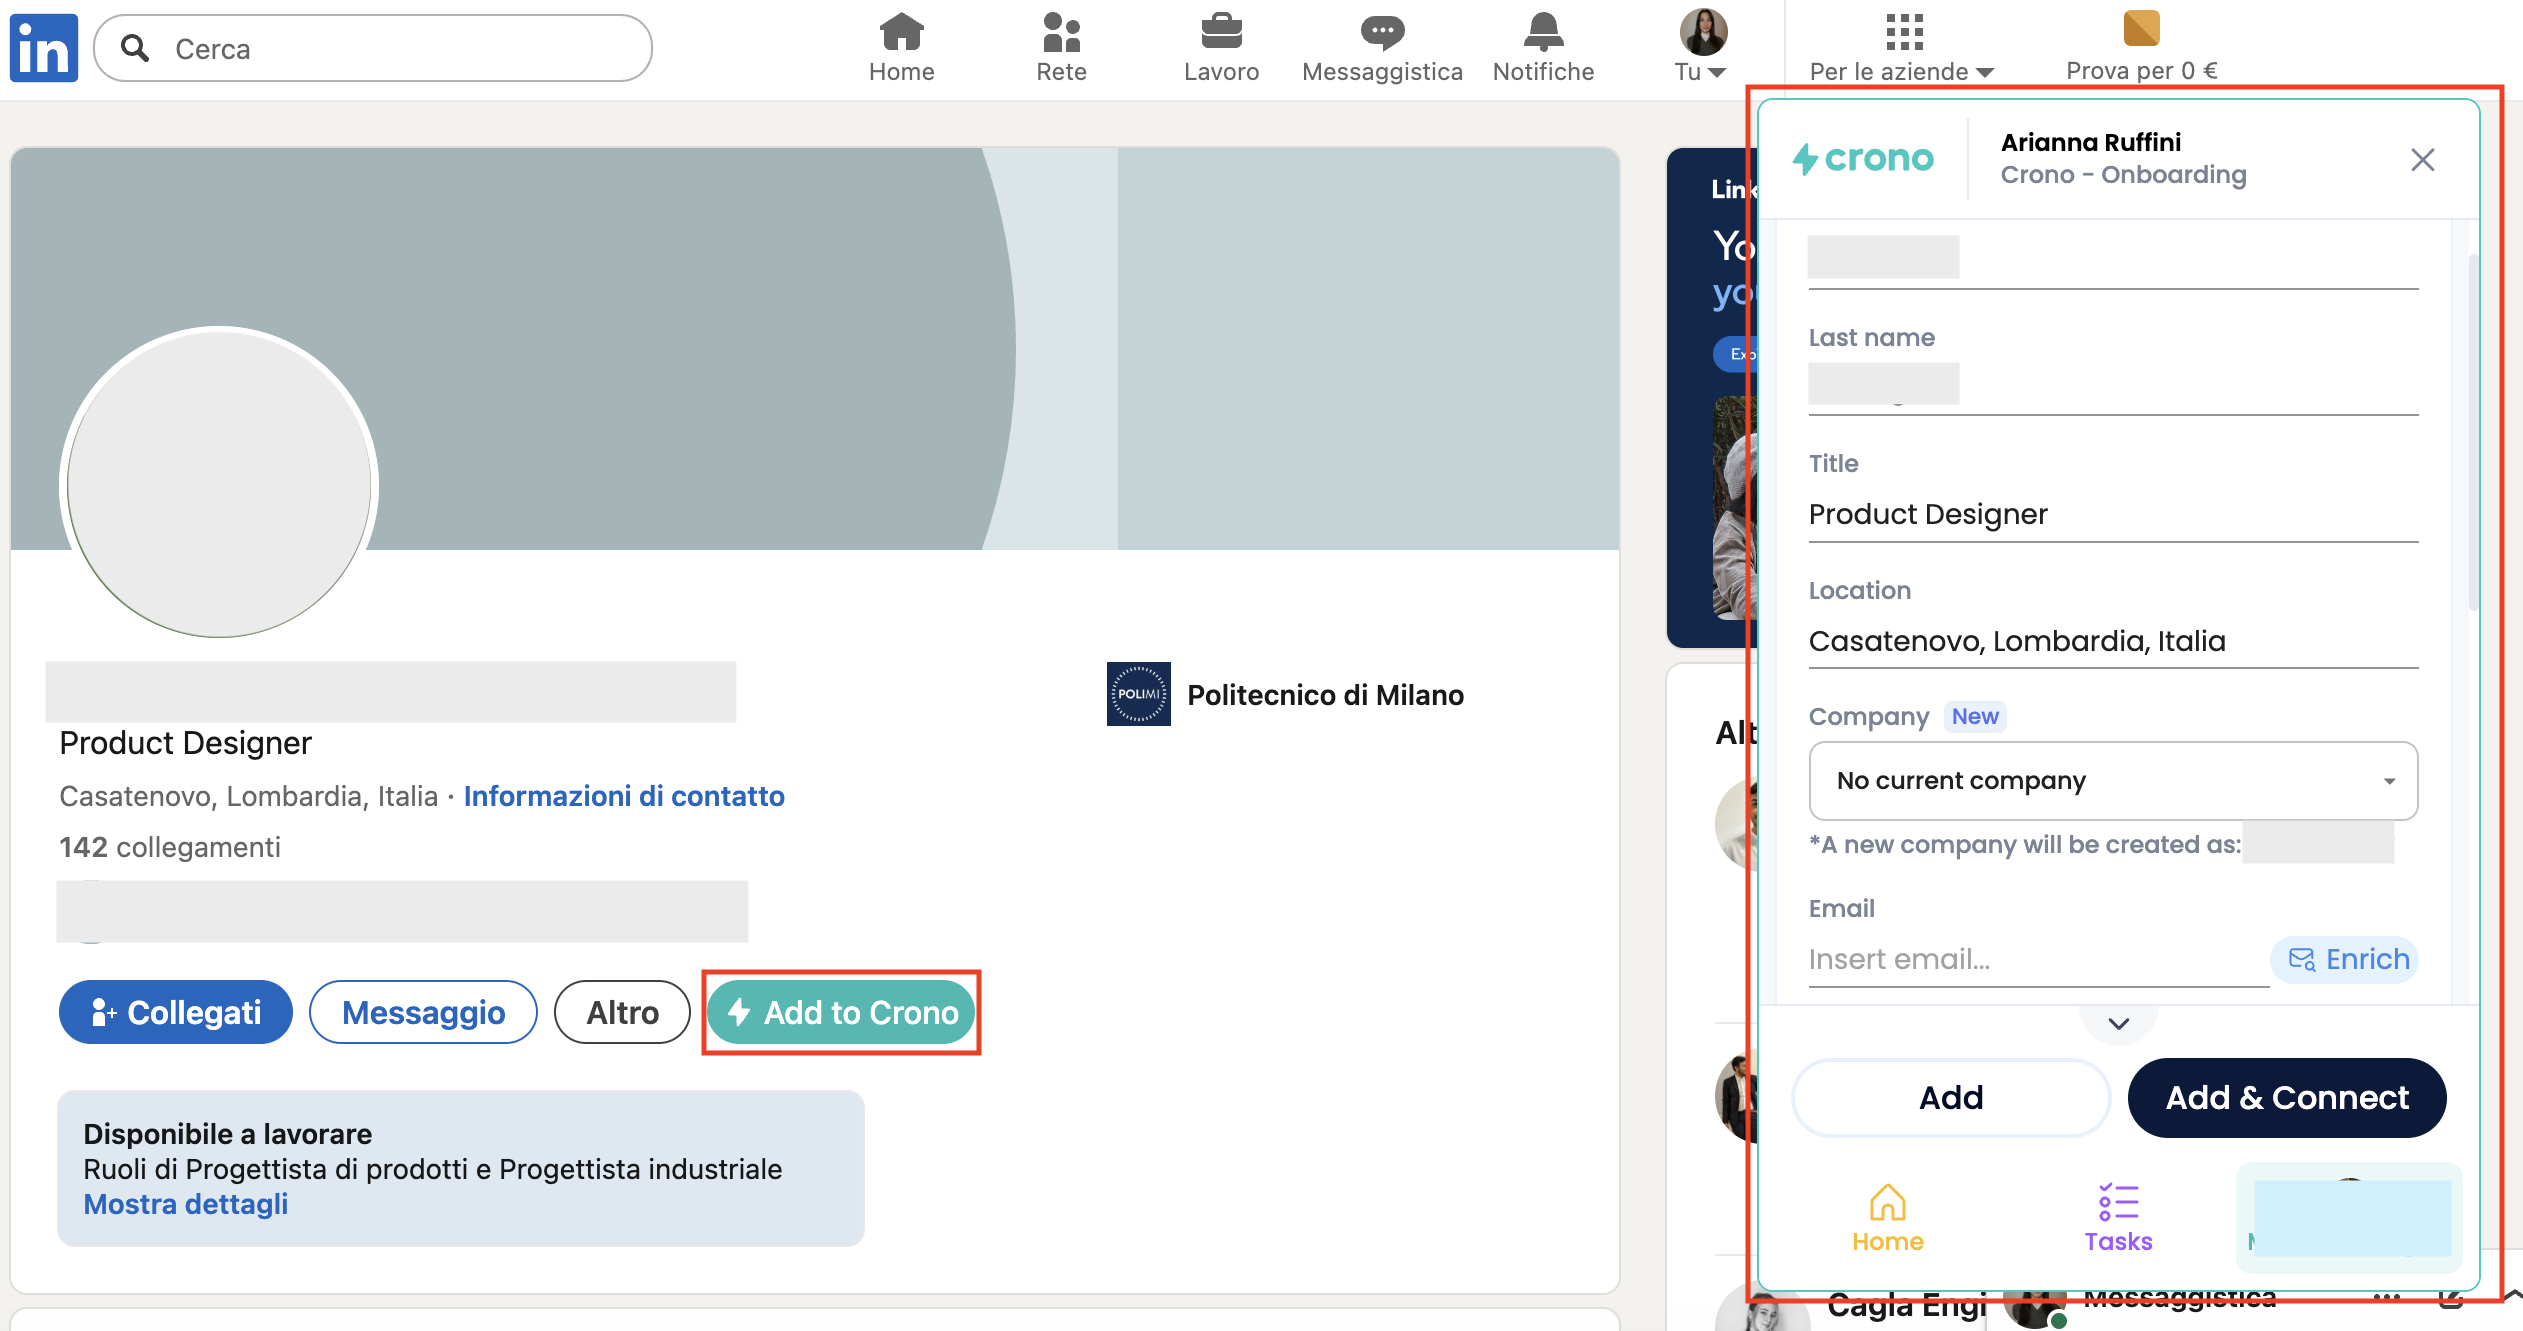This screenshot has height=1331, width=2523.
Task: Open the Notifiche bell icon
Action: pyautogui.click(x=1543, y=33)
